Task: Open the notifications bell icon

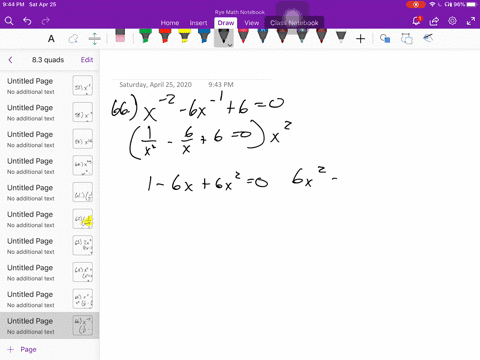Action: (416, 21)
